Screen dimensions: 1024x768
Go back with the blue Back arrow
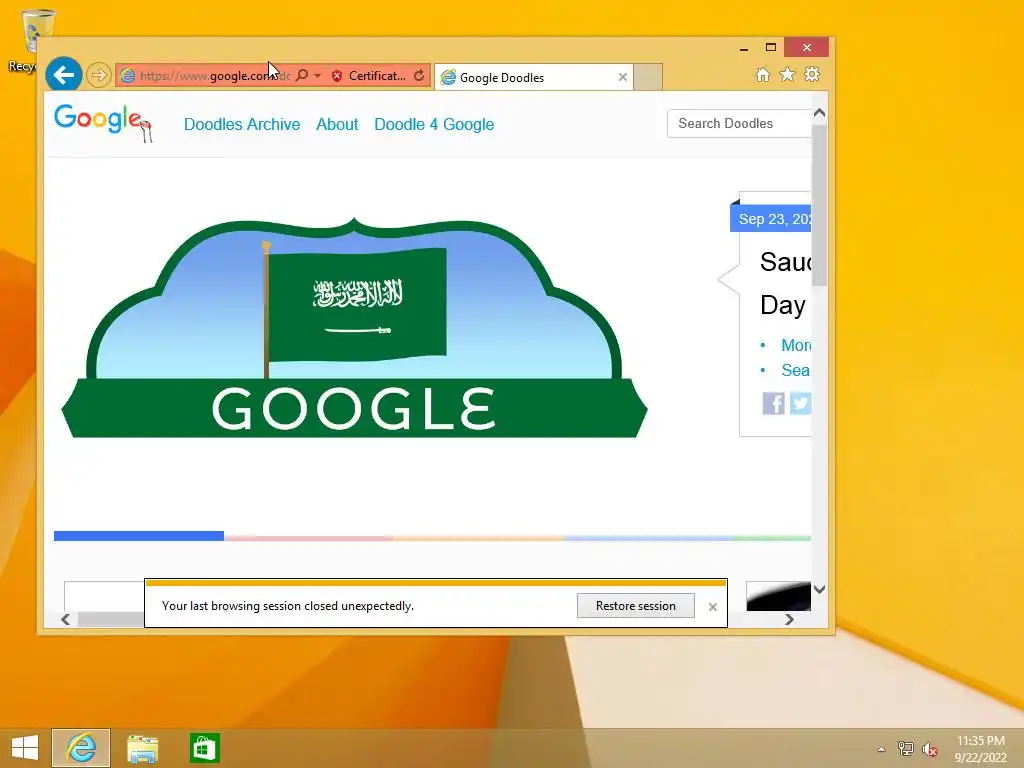point(63,75)
